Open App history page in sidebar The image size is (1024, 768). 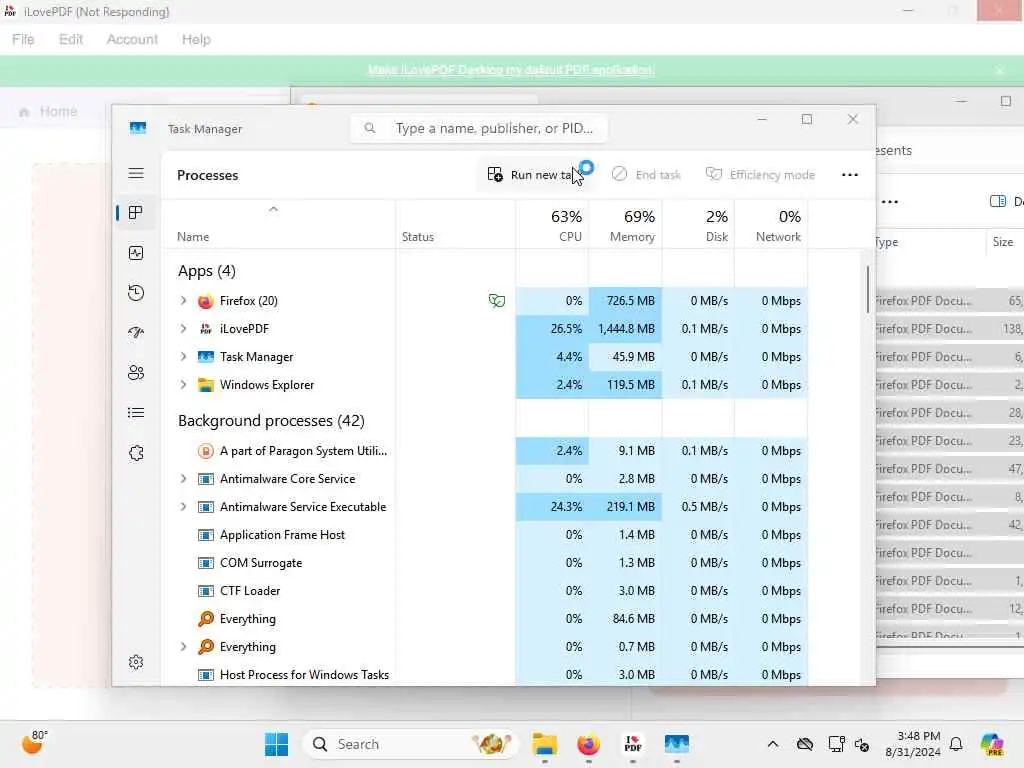coord(136,293)
